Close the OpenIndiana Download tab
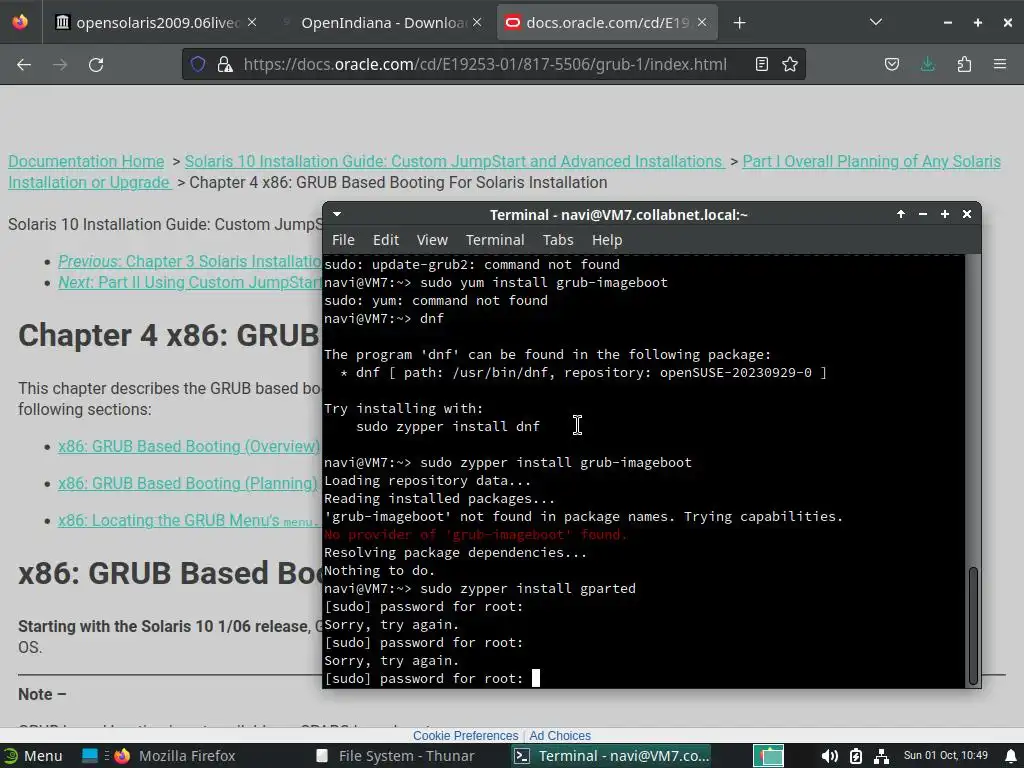Screen dimensions: 1024x768 (477, 22)
